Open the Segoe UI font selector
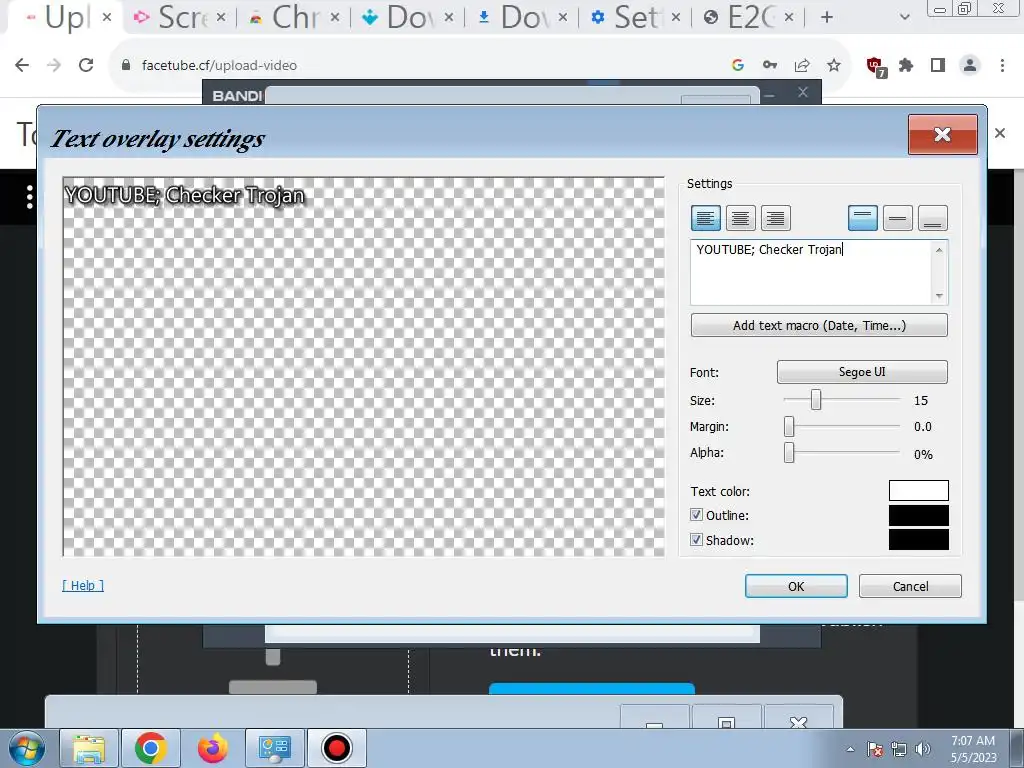The width and height of the screenshot is (1024, 768). (x=862, y=372)
